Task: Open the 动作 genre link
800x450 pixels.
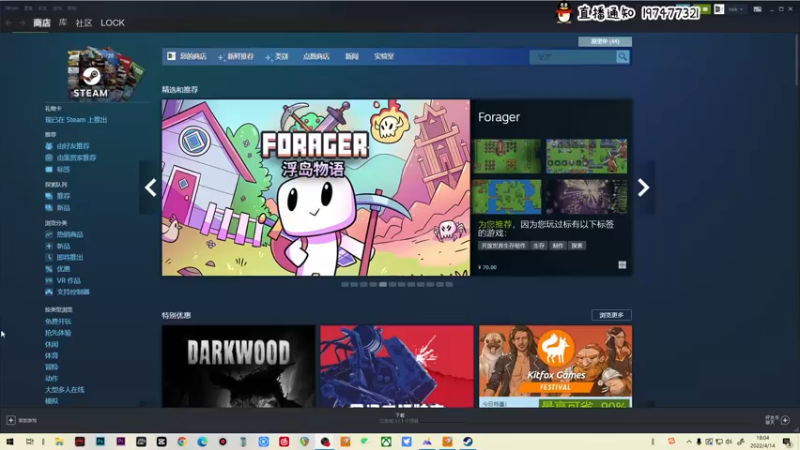Action: coord(52,379)
